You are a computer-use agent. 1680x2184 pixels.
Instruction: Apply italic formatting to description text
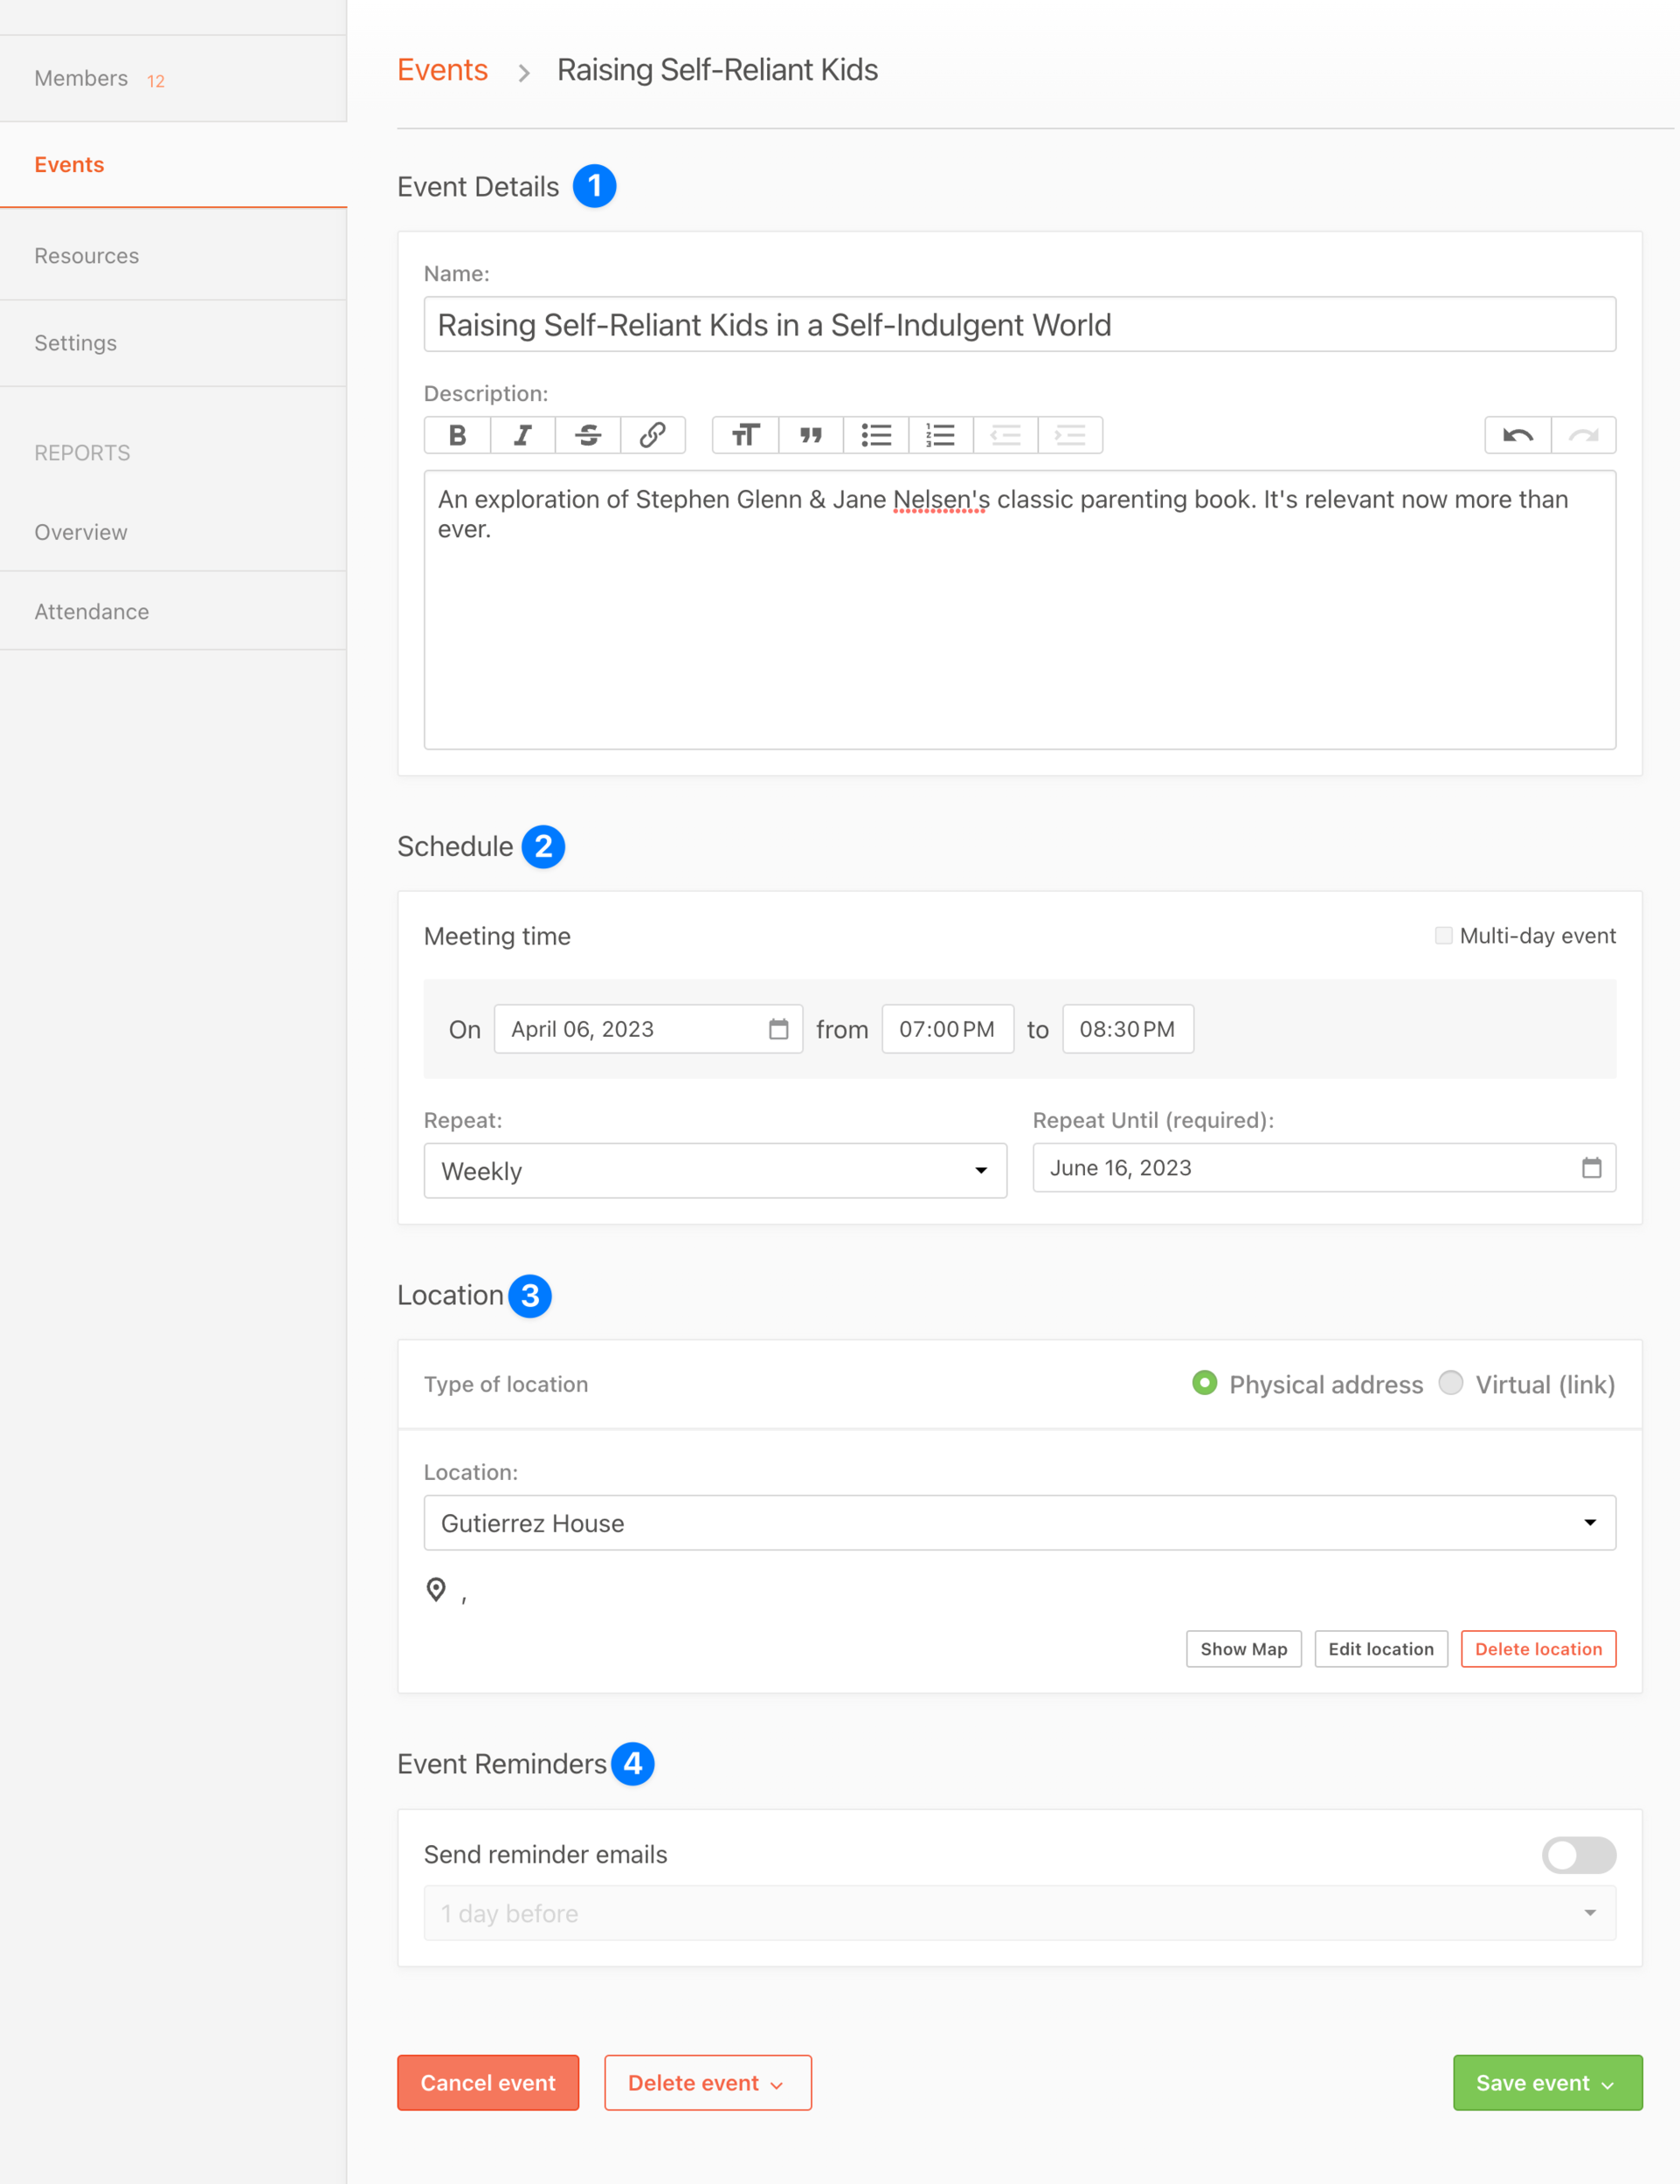pos(522,435)
